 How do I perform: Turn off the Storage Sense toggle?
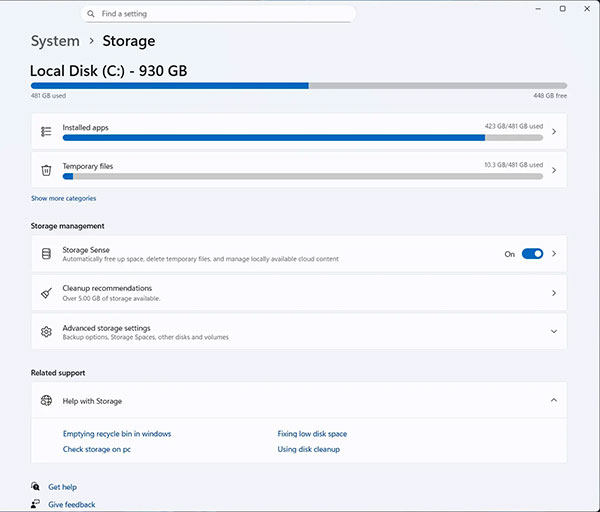pyautogui.click(x=532, y=254)
